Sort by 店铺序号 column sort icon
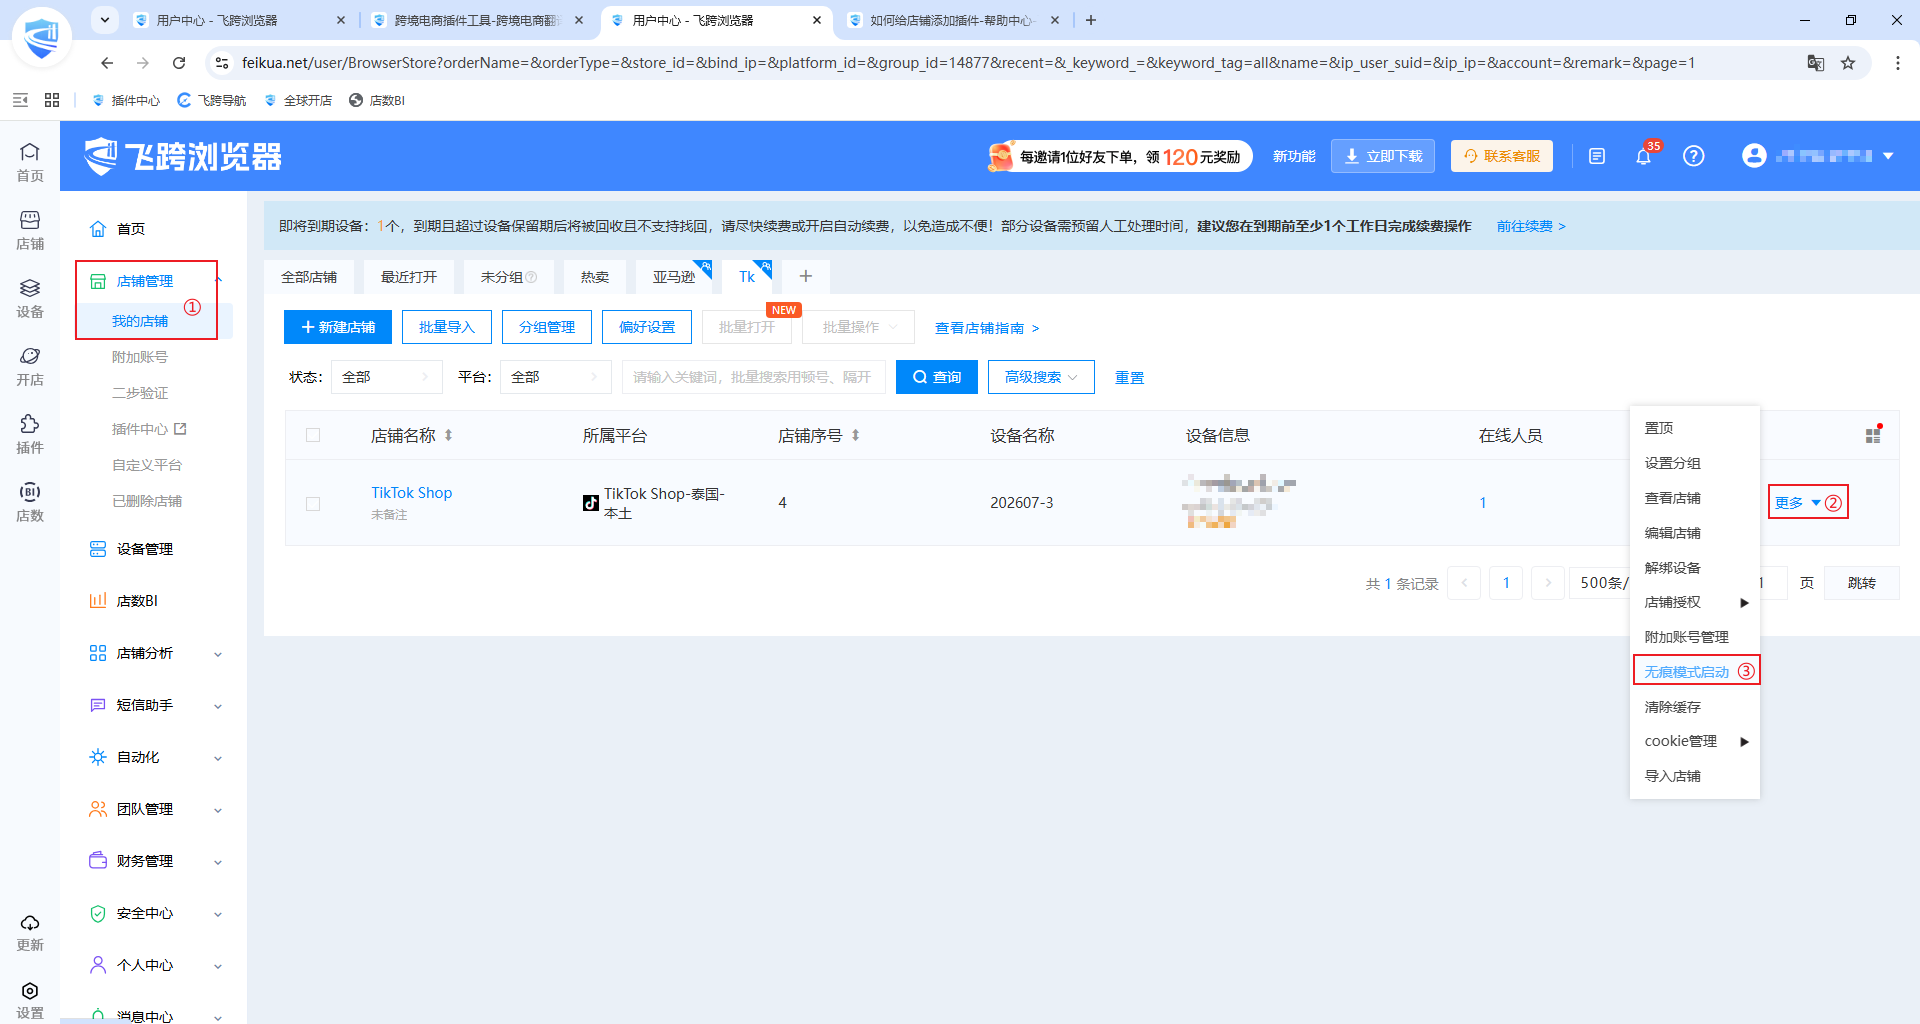1920x1024 pixels. click(856, 435)
